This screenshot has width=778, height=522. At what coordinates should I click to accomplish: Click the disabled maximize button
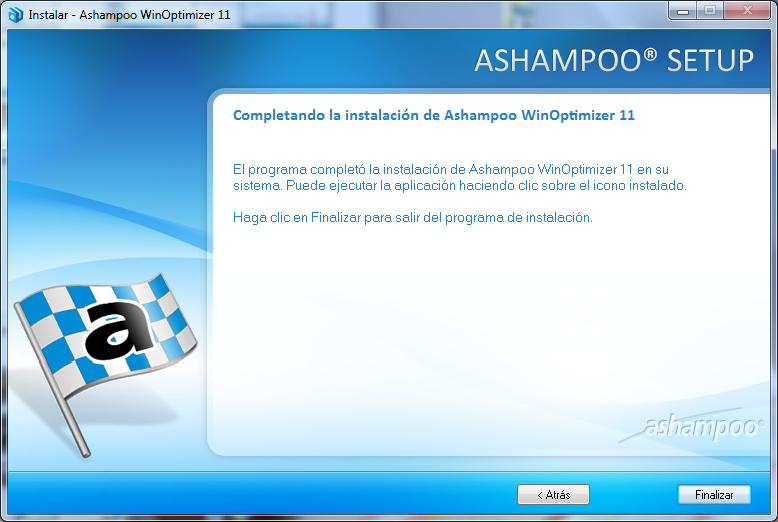(x=710, y=10)
